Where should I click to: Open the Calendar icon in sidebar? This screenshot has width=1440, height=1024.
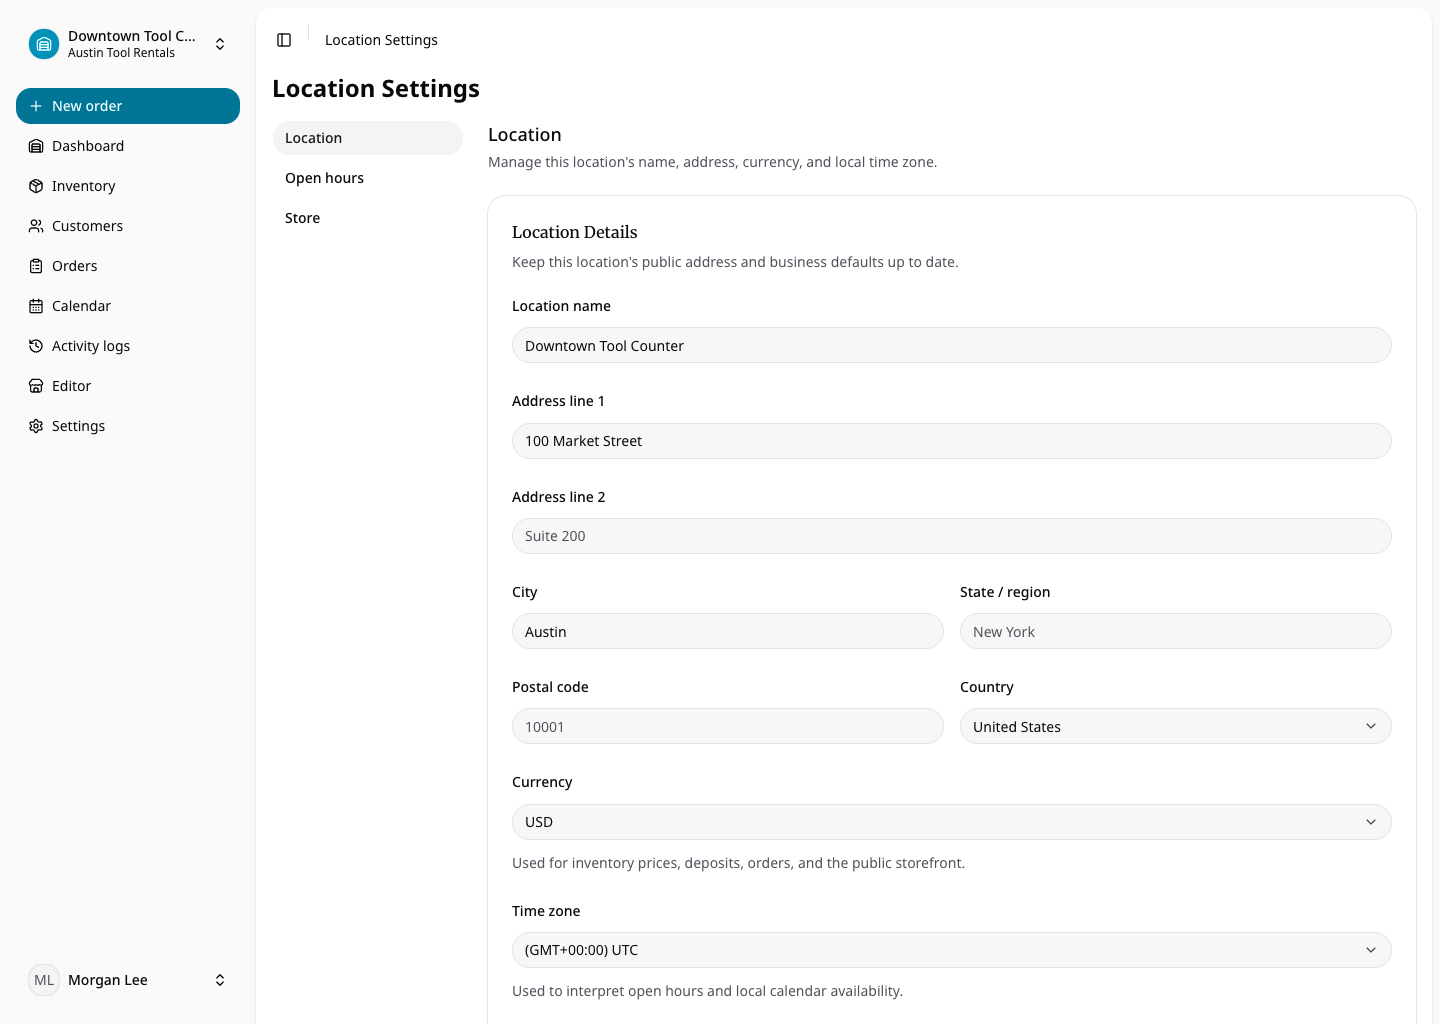[36, 306]
